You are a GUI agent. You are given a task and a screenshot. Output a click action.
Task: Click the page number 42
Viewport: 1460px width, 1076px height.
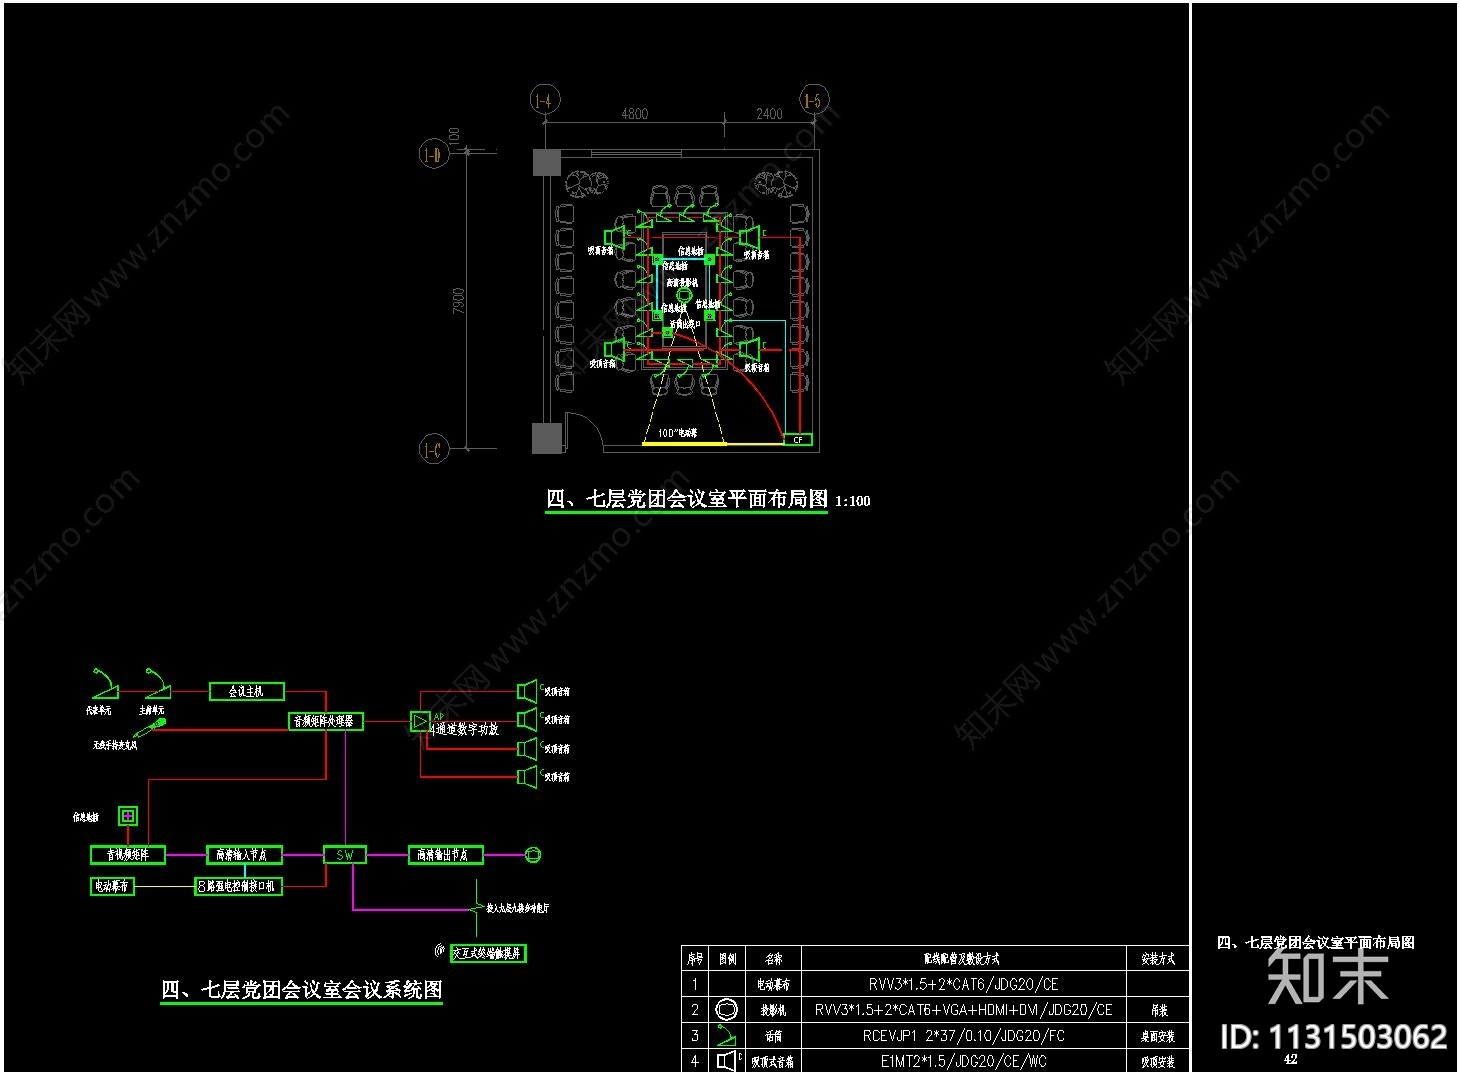(x=1290, y=1059)
